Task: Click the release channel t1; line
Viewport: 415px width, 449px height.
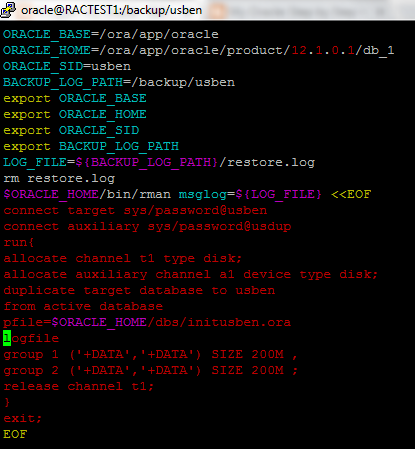Action: pyautogui.click(x=79, y=386)
